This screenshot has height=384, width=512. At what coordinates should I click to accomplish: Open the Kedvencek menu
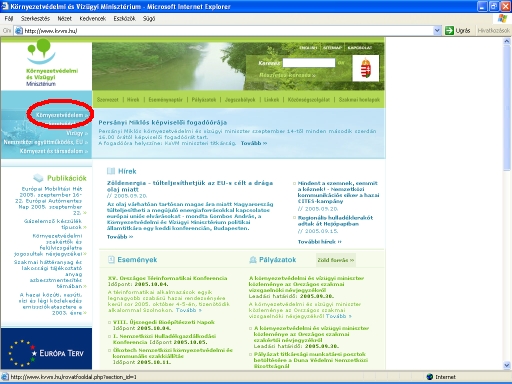click(x=92, y=19)
